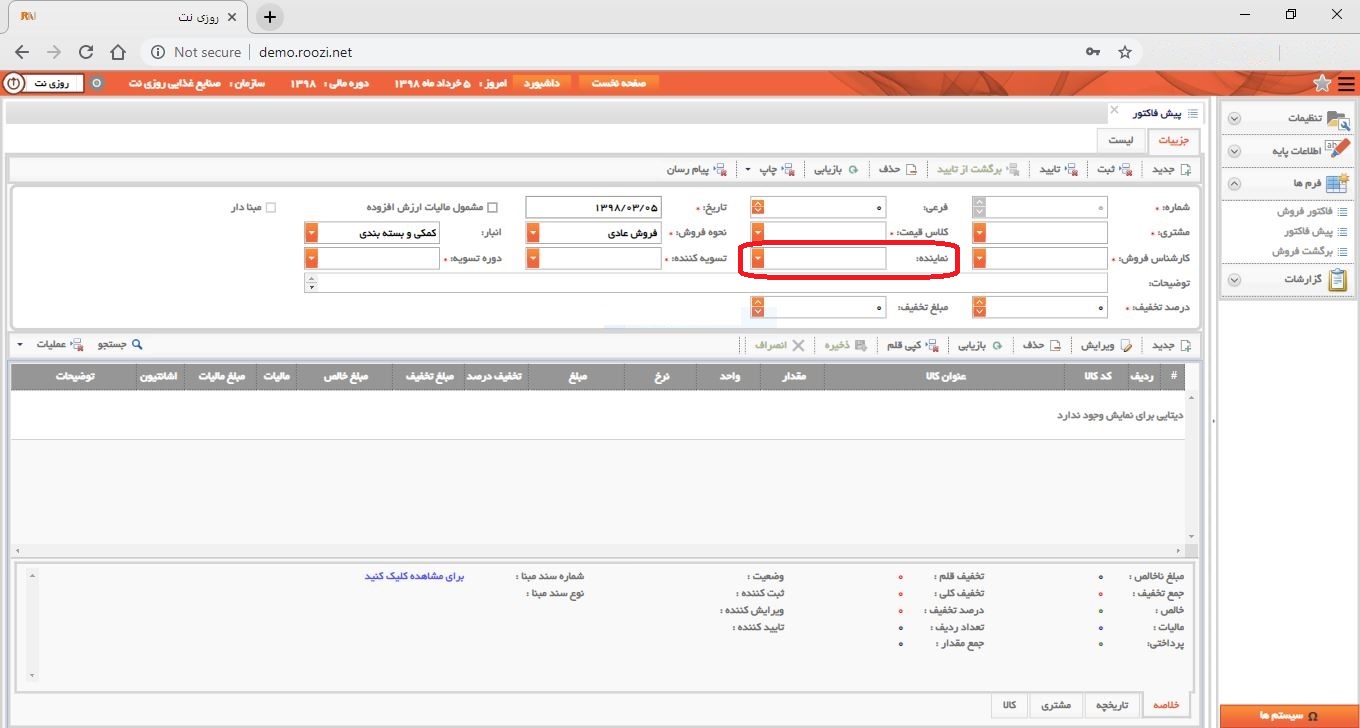
Task: Open the Representative (نماینده) dropdown
Action: tap(758, 259)
